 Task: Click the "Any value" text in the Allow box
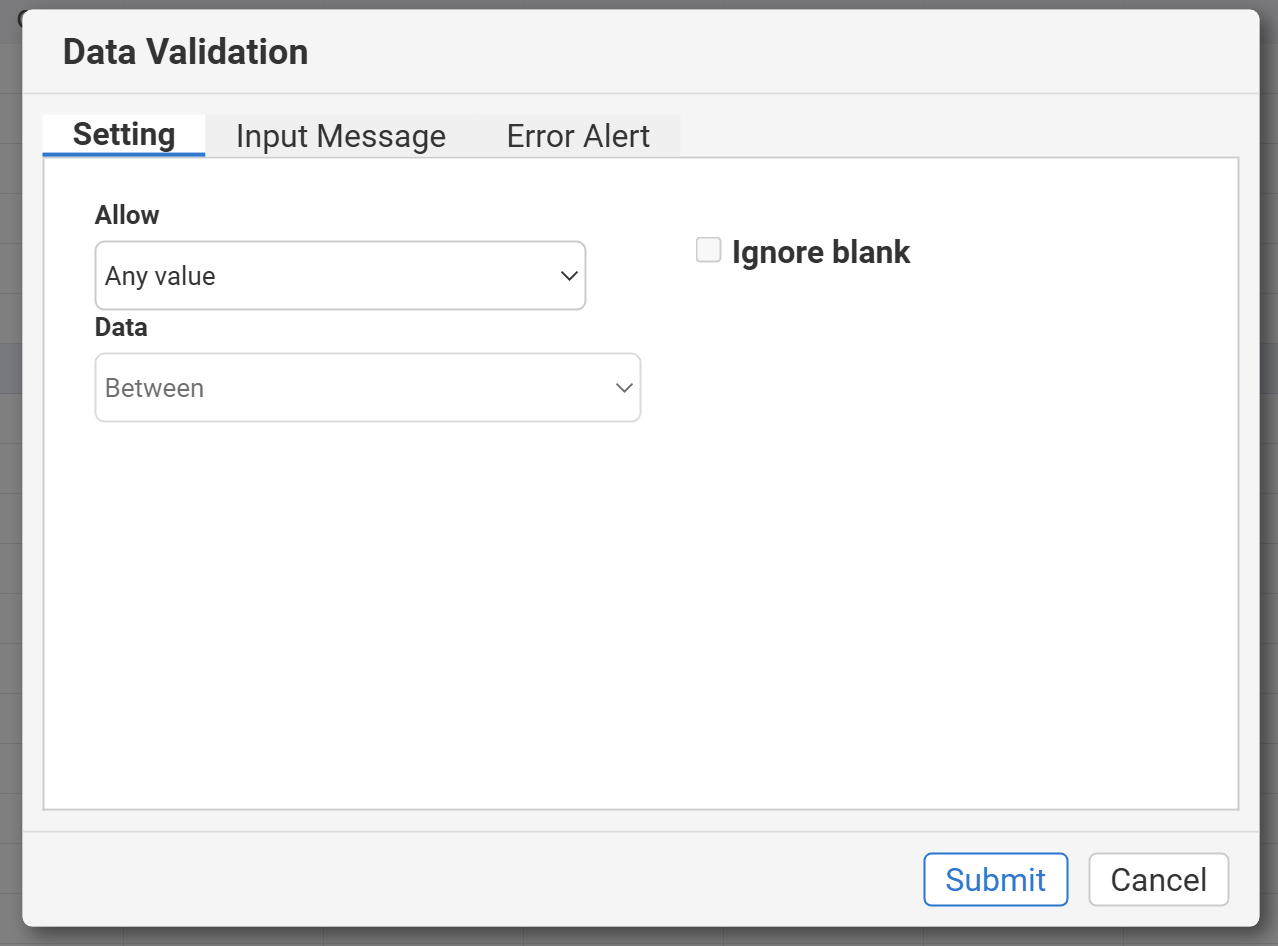(x=160, y=276)
